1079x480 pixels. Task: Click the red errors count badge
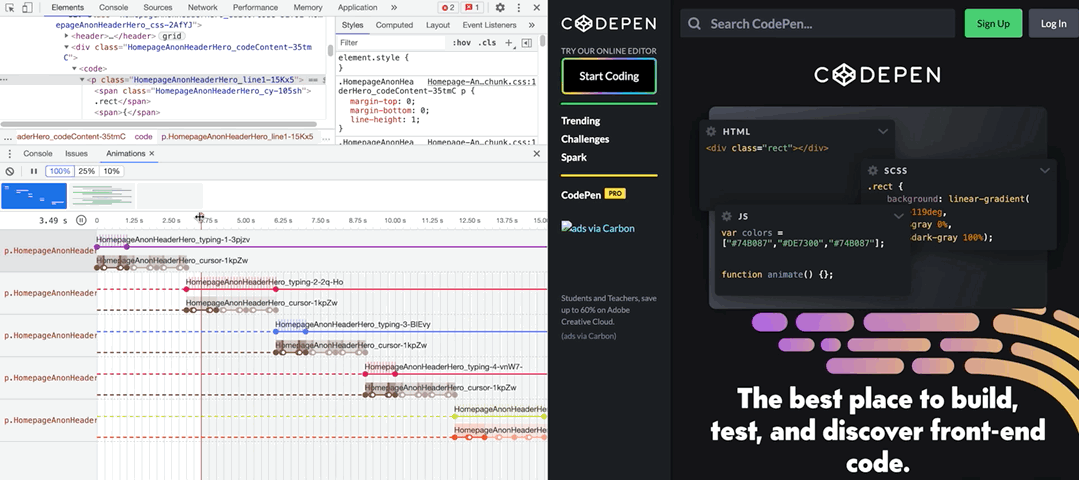[x=448, y=8]
